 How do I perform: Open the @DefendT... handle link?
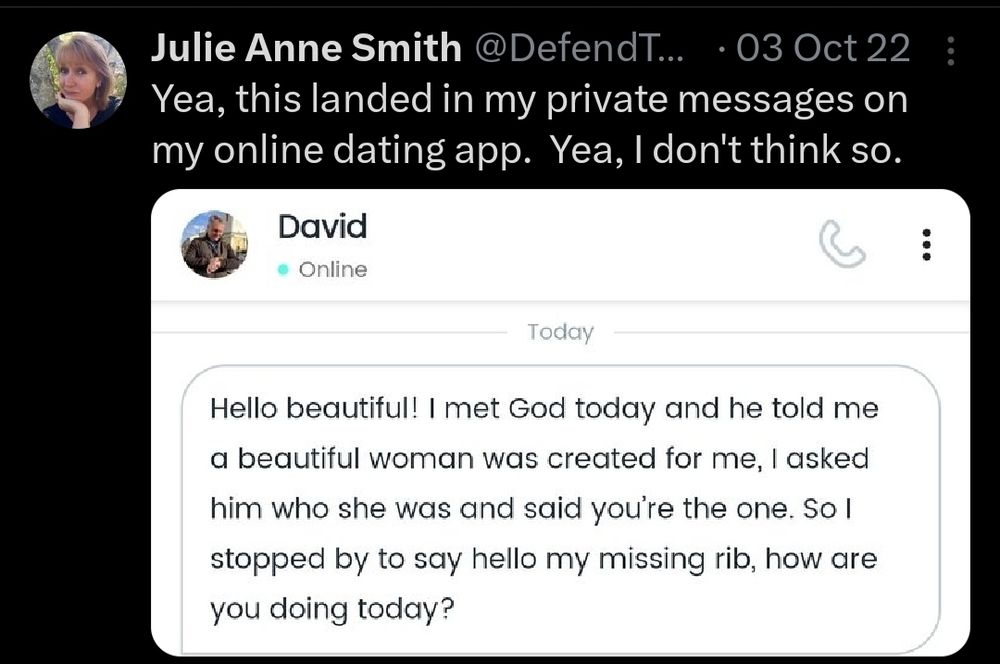[x=578, y=47]
